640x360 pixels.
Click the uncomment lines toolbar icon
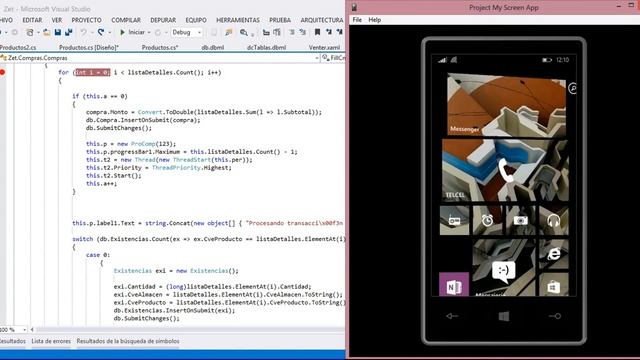302,32
